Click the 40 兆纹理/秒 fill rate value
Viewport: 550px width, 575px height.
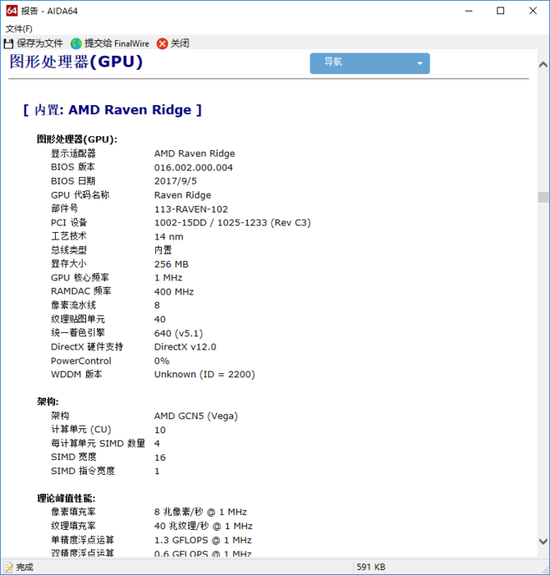(x=203, y=526)
